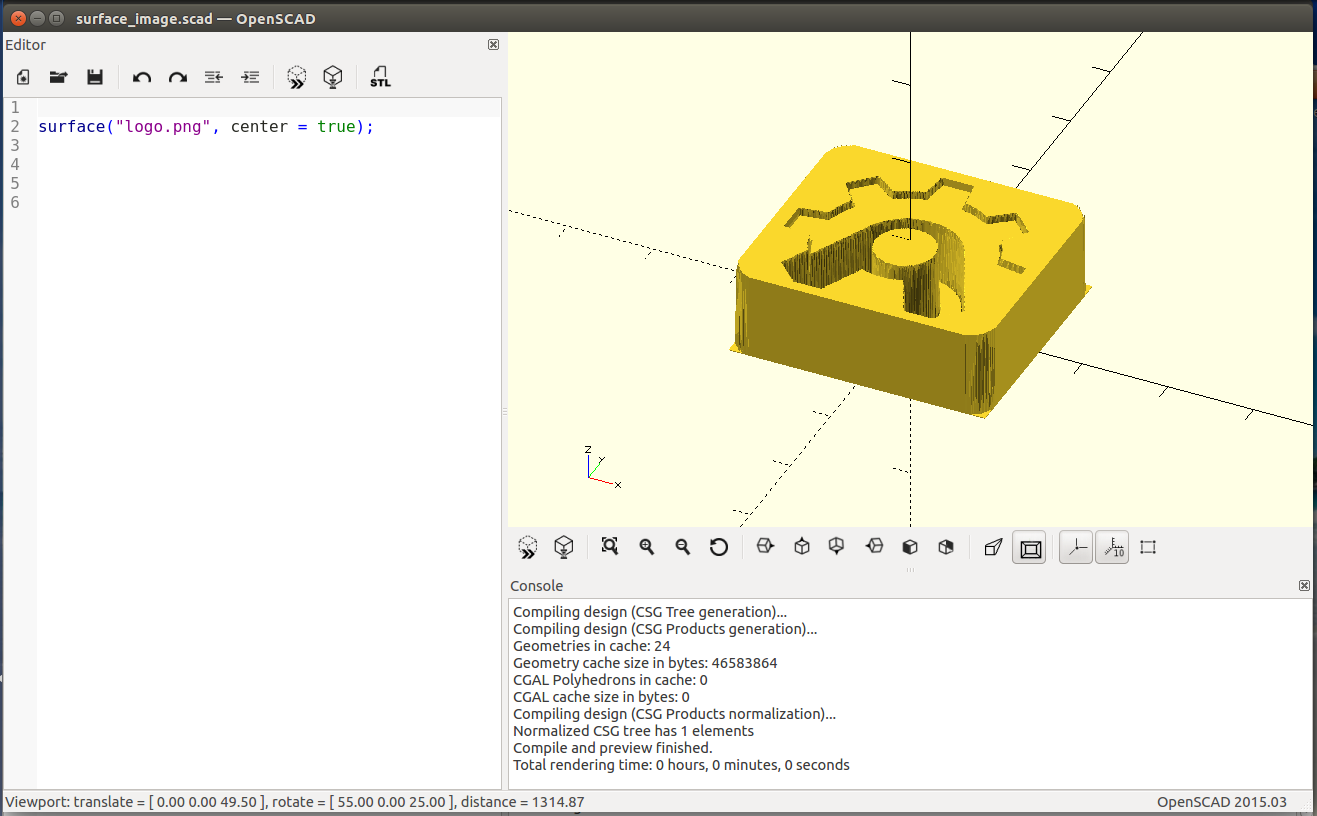Click the View All icon below the viewport
The image size is (1317, 816).
click(x=609, y=546)
